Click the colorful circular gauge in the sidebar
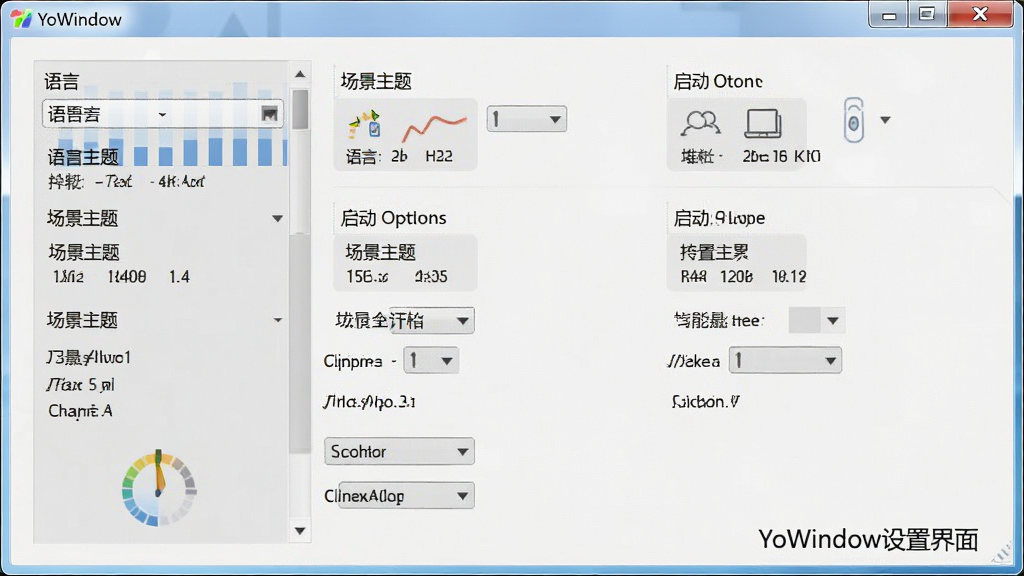 pyautogui.click(x=159, y=488)
